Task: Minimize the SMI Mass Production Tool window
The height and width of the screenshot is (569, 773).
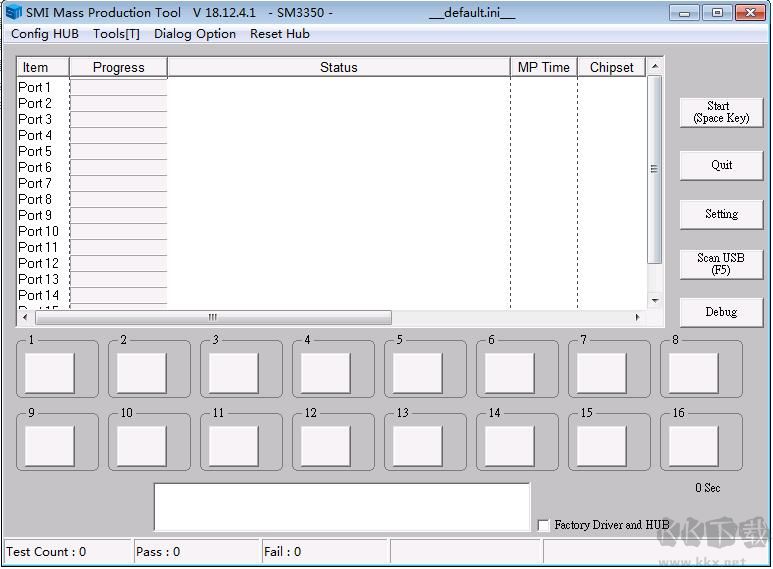Action: tap(684, 13)
